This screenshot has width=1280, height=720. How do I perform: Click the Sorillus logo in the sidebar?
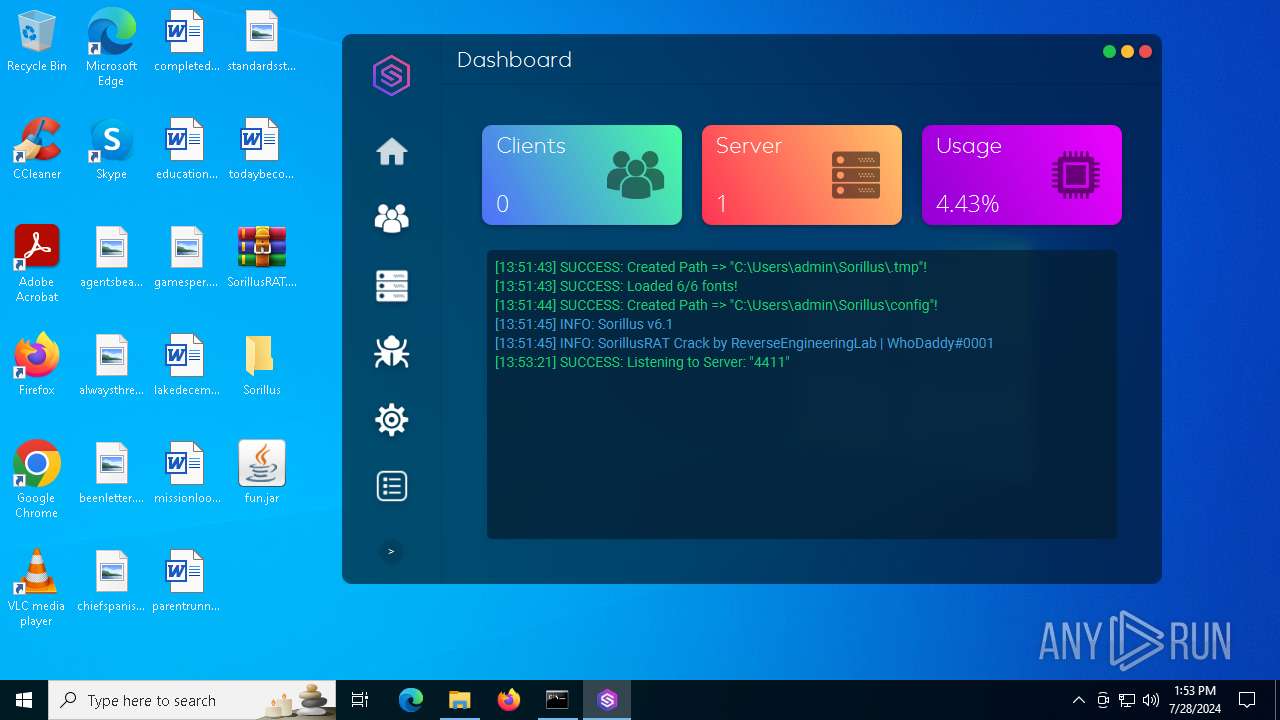391,76
